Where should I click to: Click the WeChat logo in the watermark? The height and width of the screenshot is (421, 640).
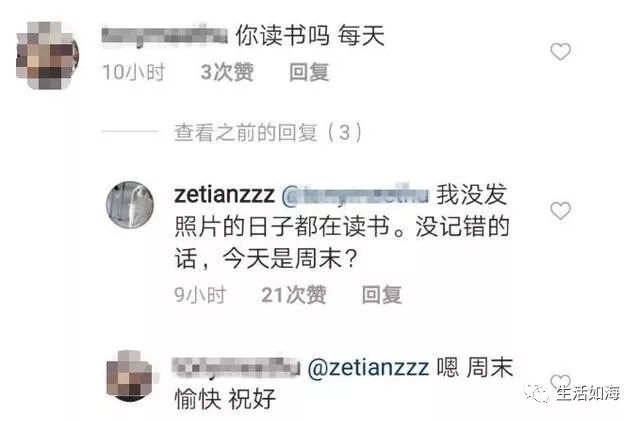pos(537,393)
